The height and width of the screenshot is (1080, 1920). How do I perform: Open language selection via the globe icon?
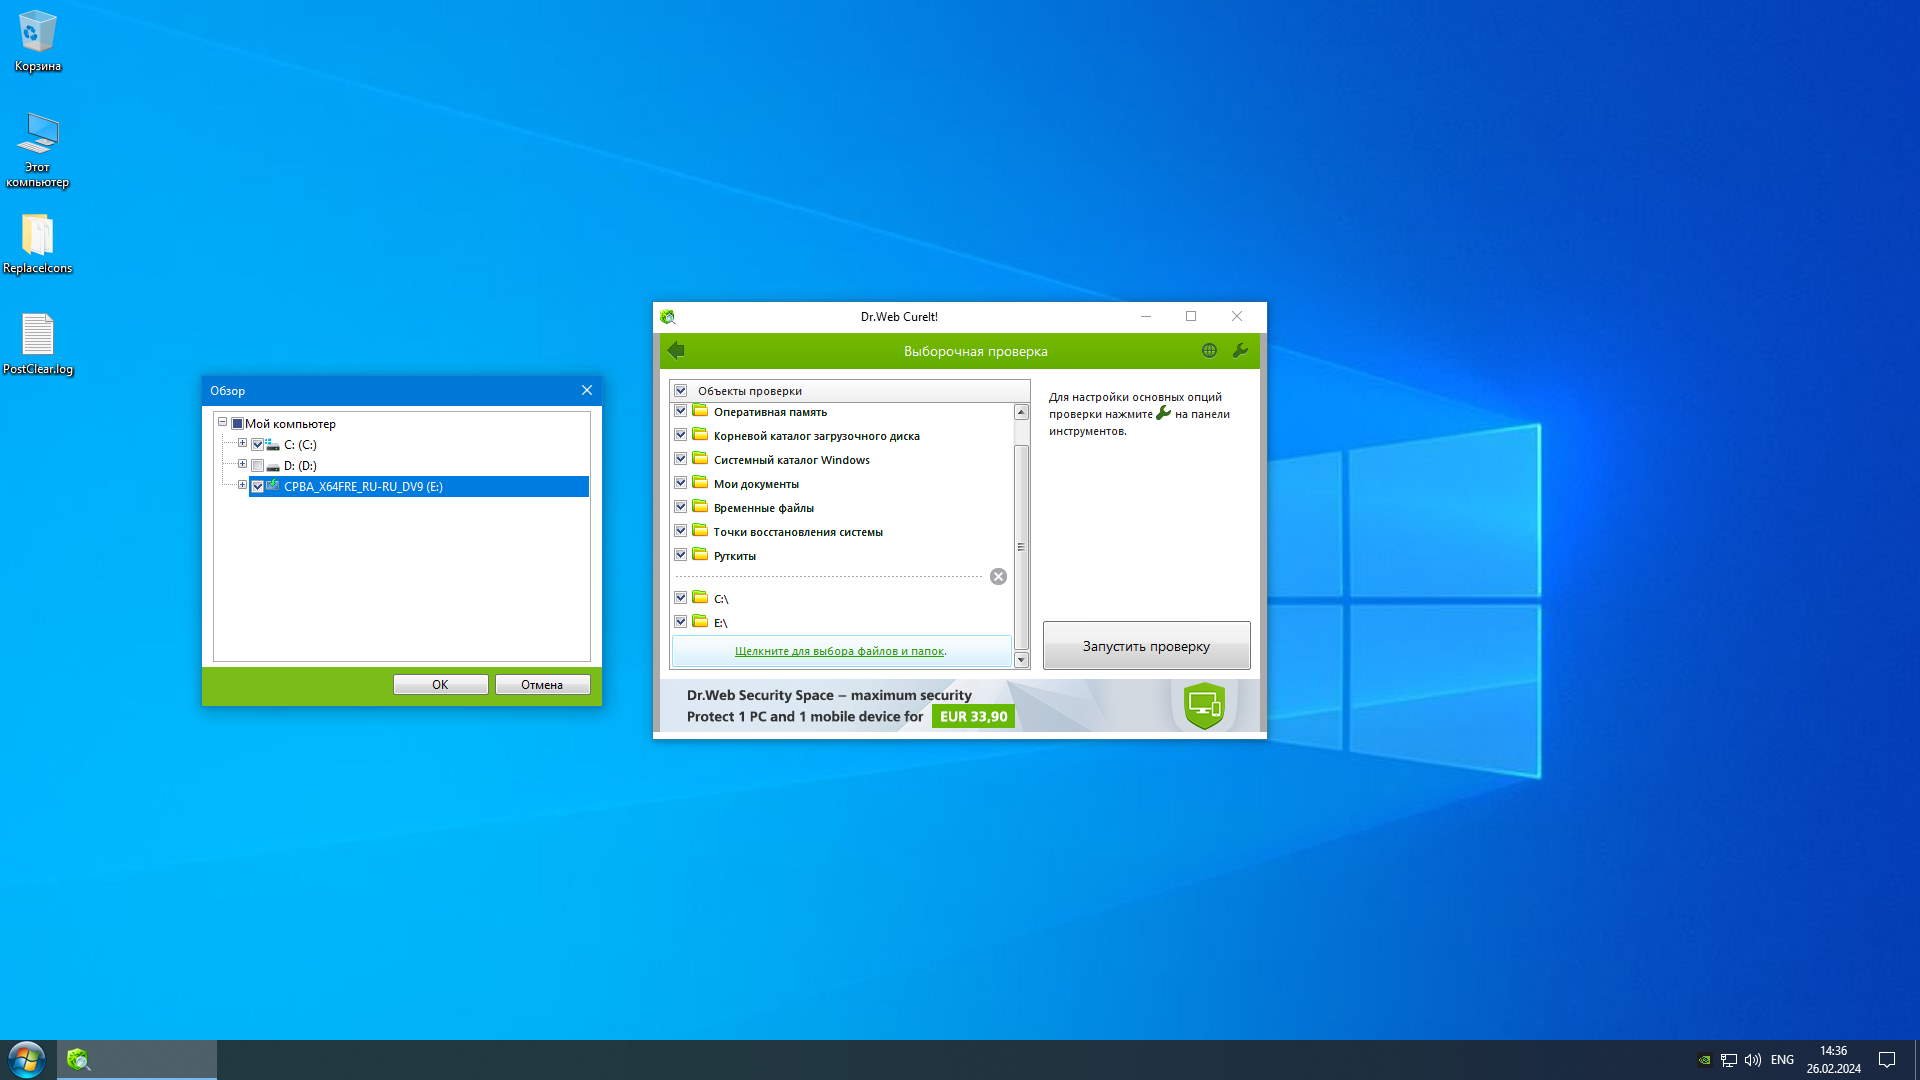tap(1209, 350)
